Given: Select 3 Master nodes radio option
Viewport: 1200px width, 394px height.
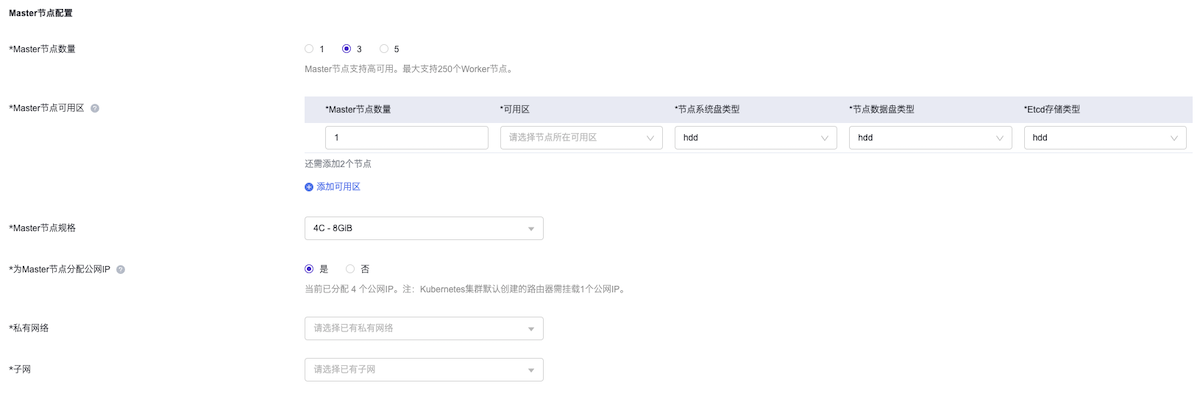Looking at the screenshot, I should coord(346,49).
